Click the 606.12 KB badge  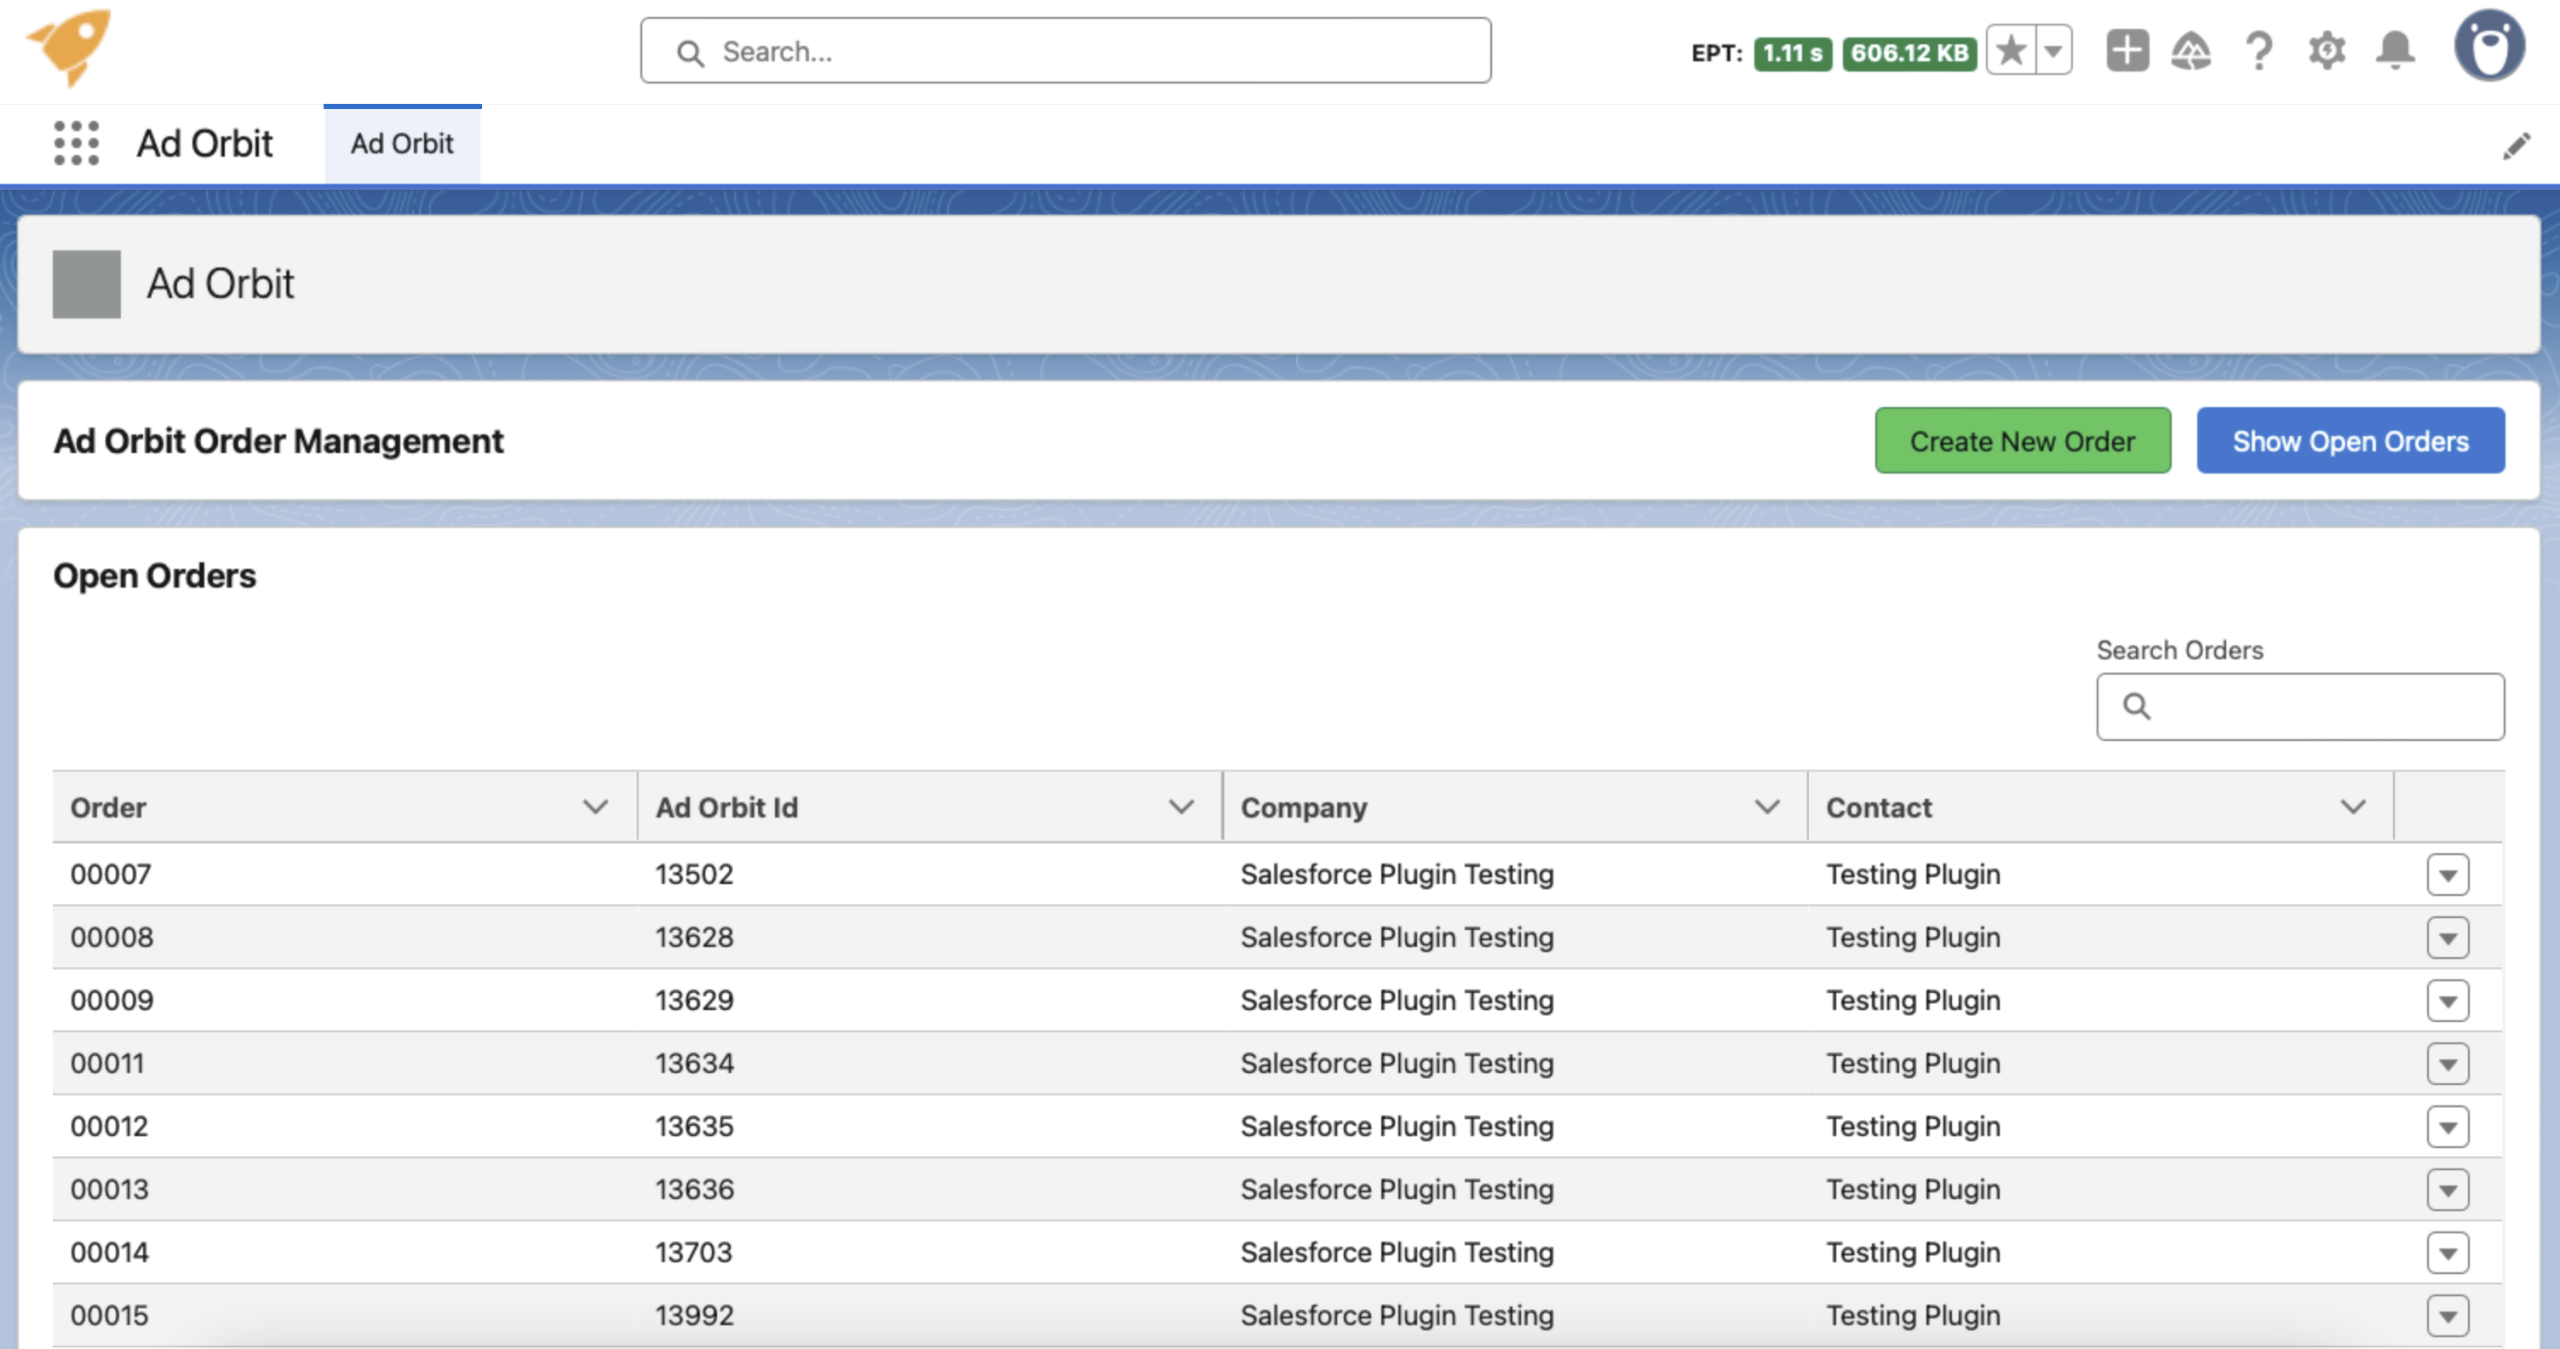1909,53
